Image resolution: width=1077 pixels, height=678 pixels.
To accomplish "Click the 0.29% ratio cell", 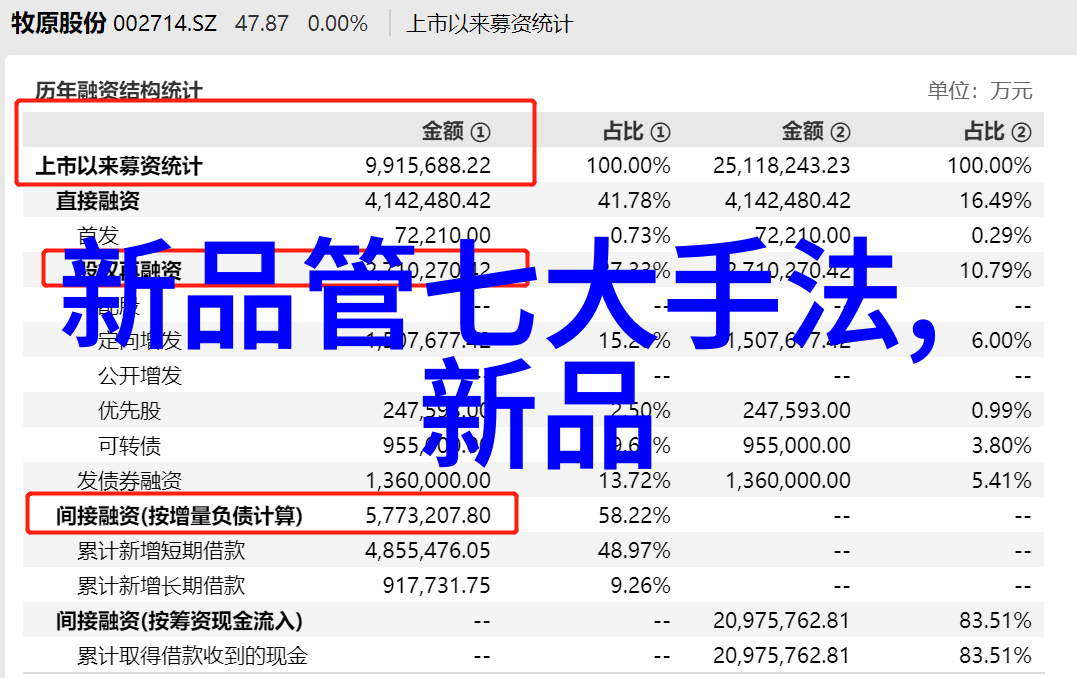I will point(1001,236).
